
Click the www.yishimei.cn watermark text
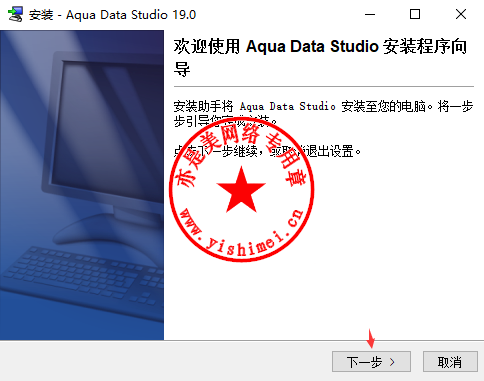coord(242,233)
